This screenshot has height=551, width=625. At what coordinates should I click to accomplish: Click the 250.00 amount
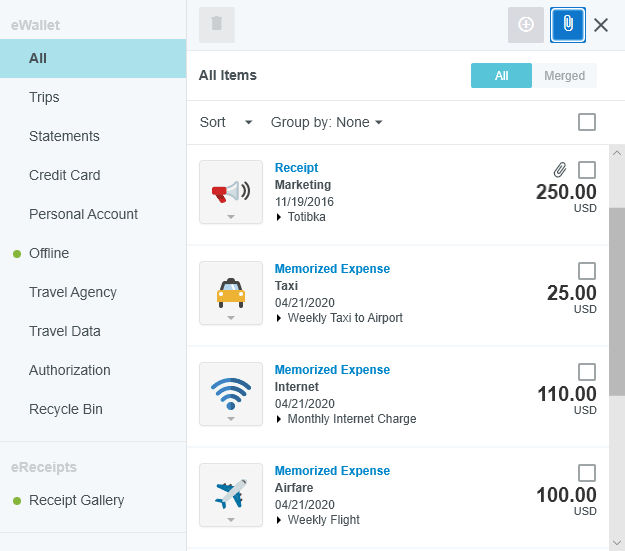click(x=566, y=192)
